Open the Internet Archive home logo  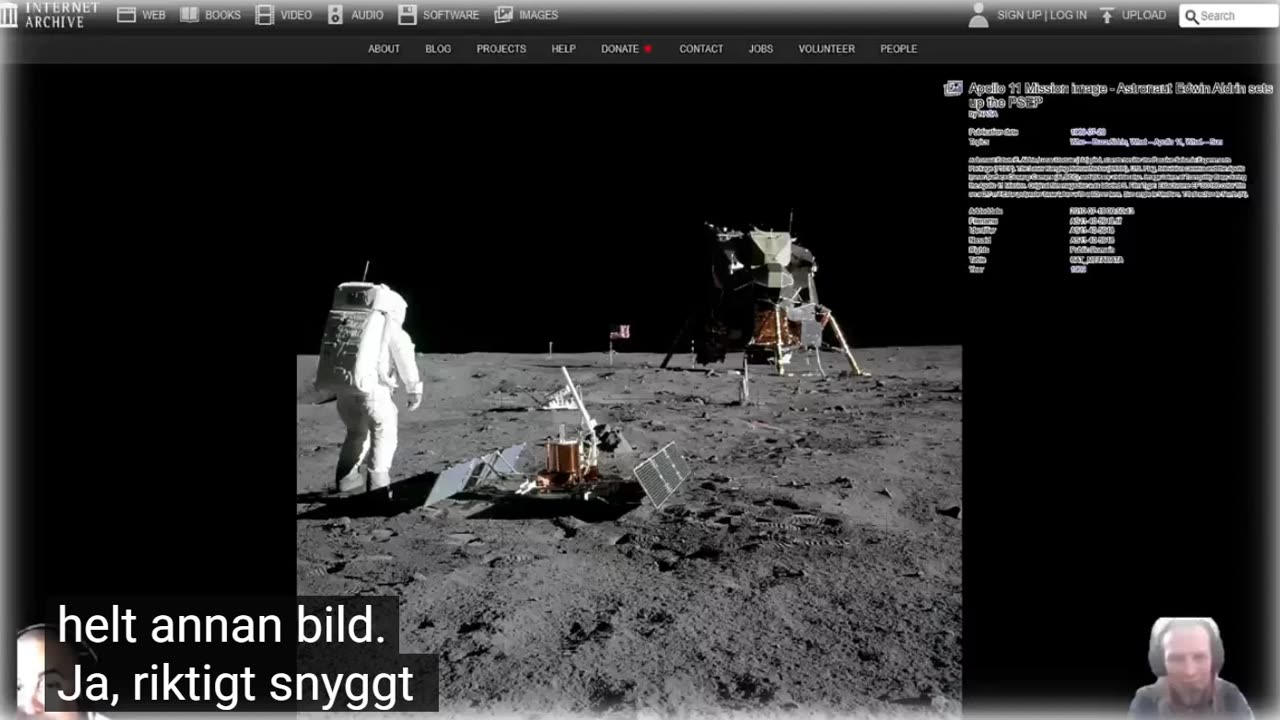coord(50,14)
